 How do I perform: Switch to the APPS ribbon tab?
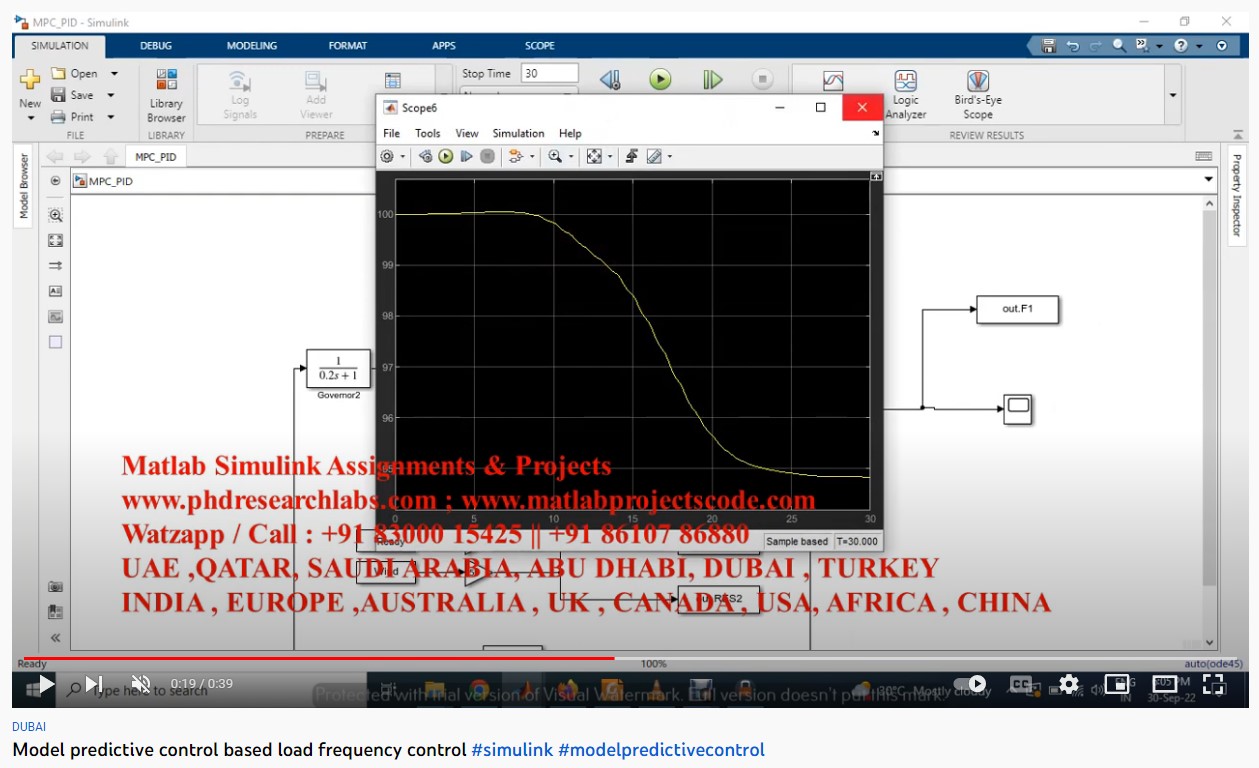(444, 45)
